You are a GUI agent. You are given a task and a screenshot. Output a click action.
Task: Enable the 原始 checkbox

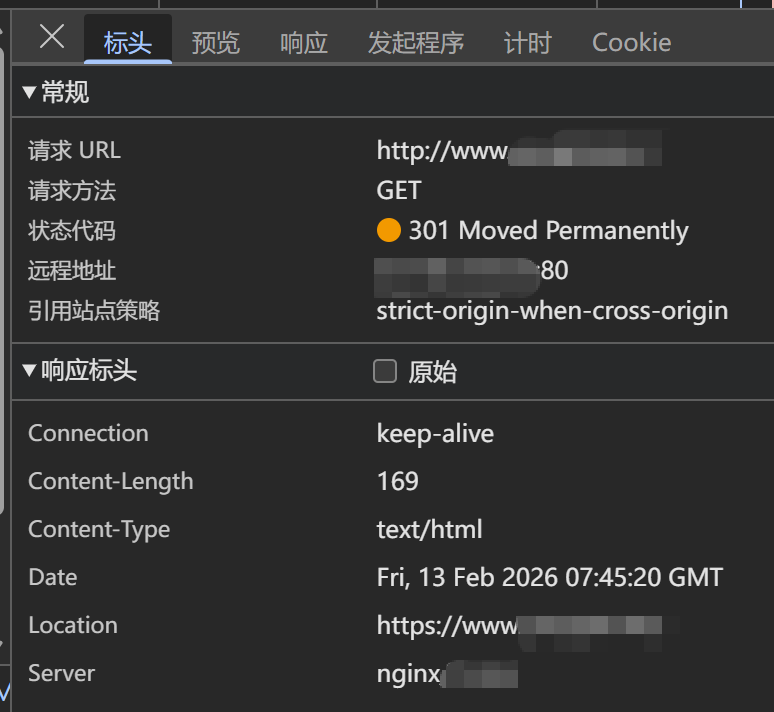click(385, 372)
